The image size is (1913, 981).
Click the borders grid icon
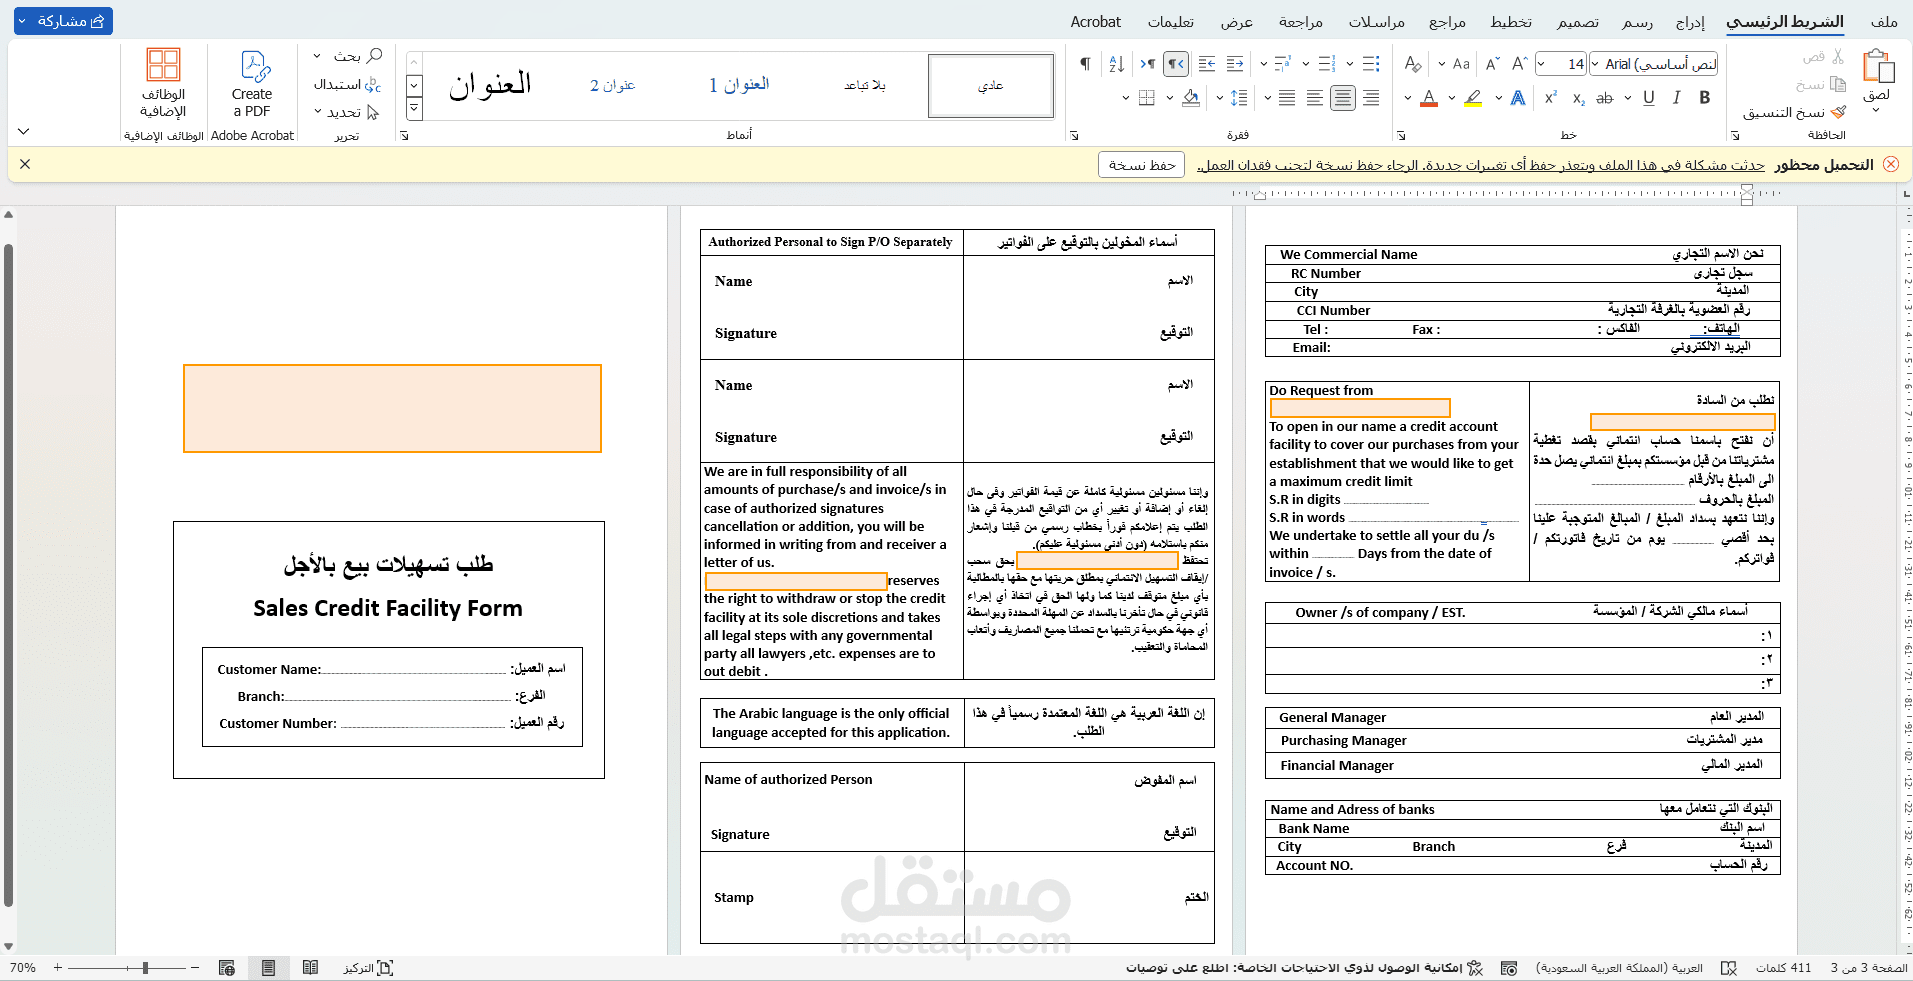tap(1147, 97)
